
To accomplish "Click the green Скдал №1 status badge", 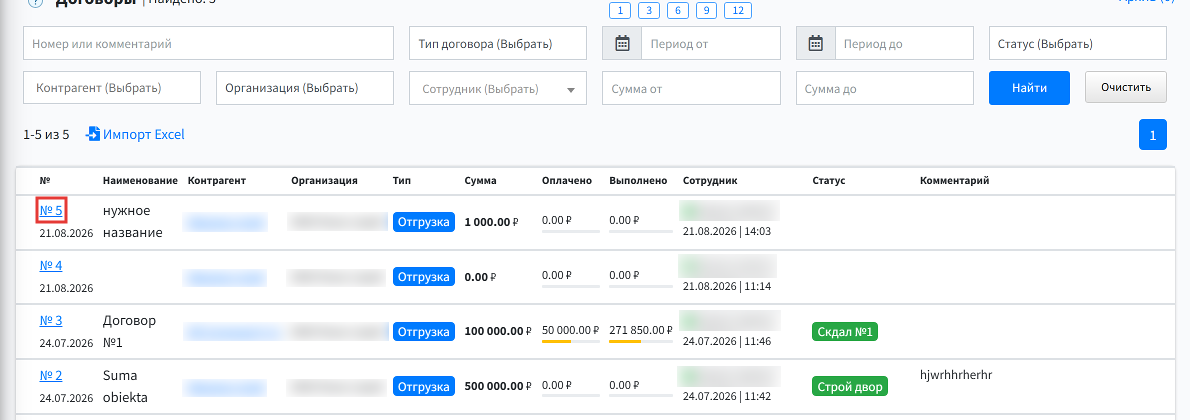I will coord(845,331).
